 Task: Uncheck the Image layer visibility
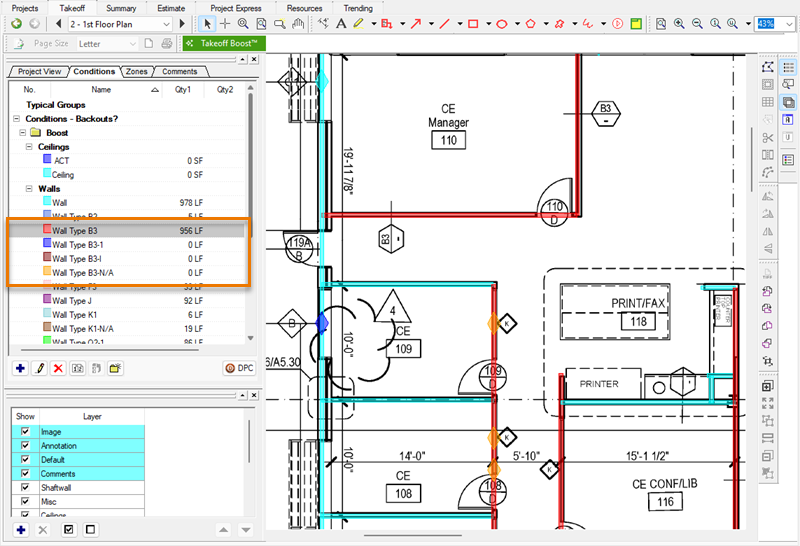(25, 432)
